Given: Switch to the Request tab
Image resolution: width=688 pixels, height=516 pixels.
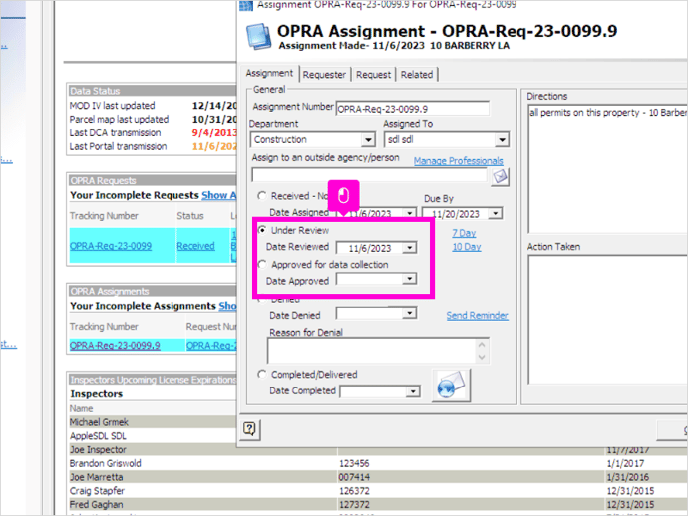Looking at the screenshot, I should pos(373,75).
